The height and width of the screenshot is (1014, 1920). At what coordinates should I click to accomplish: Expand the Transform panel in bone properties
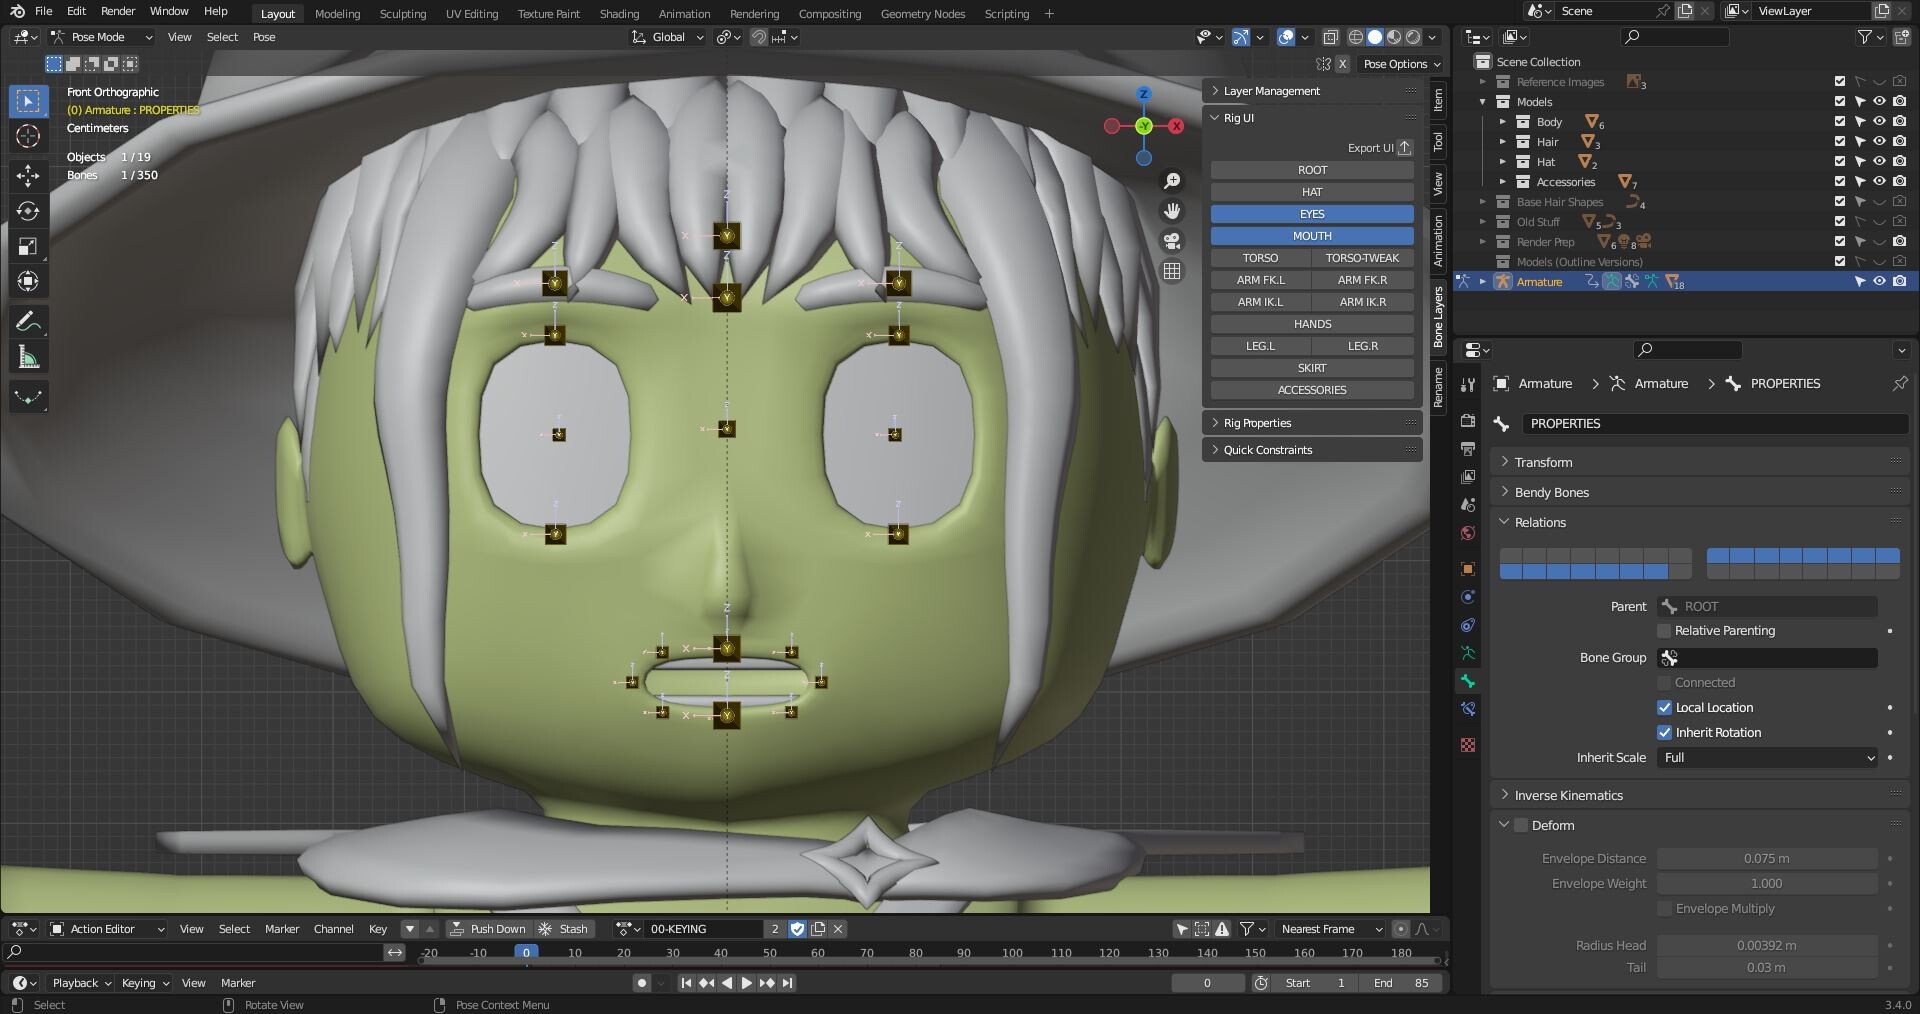(x=1543, y=462)
